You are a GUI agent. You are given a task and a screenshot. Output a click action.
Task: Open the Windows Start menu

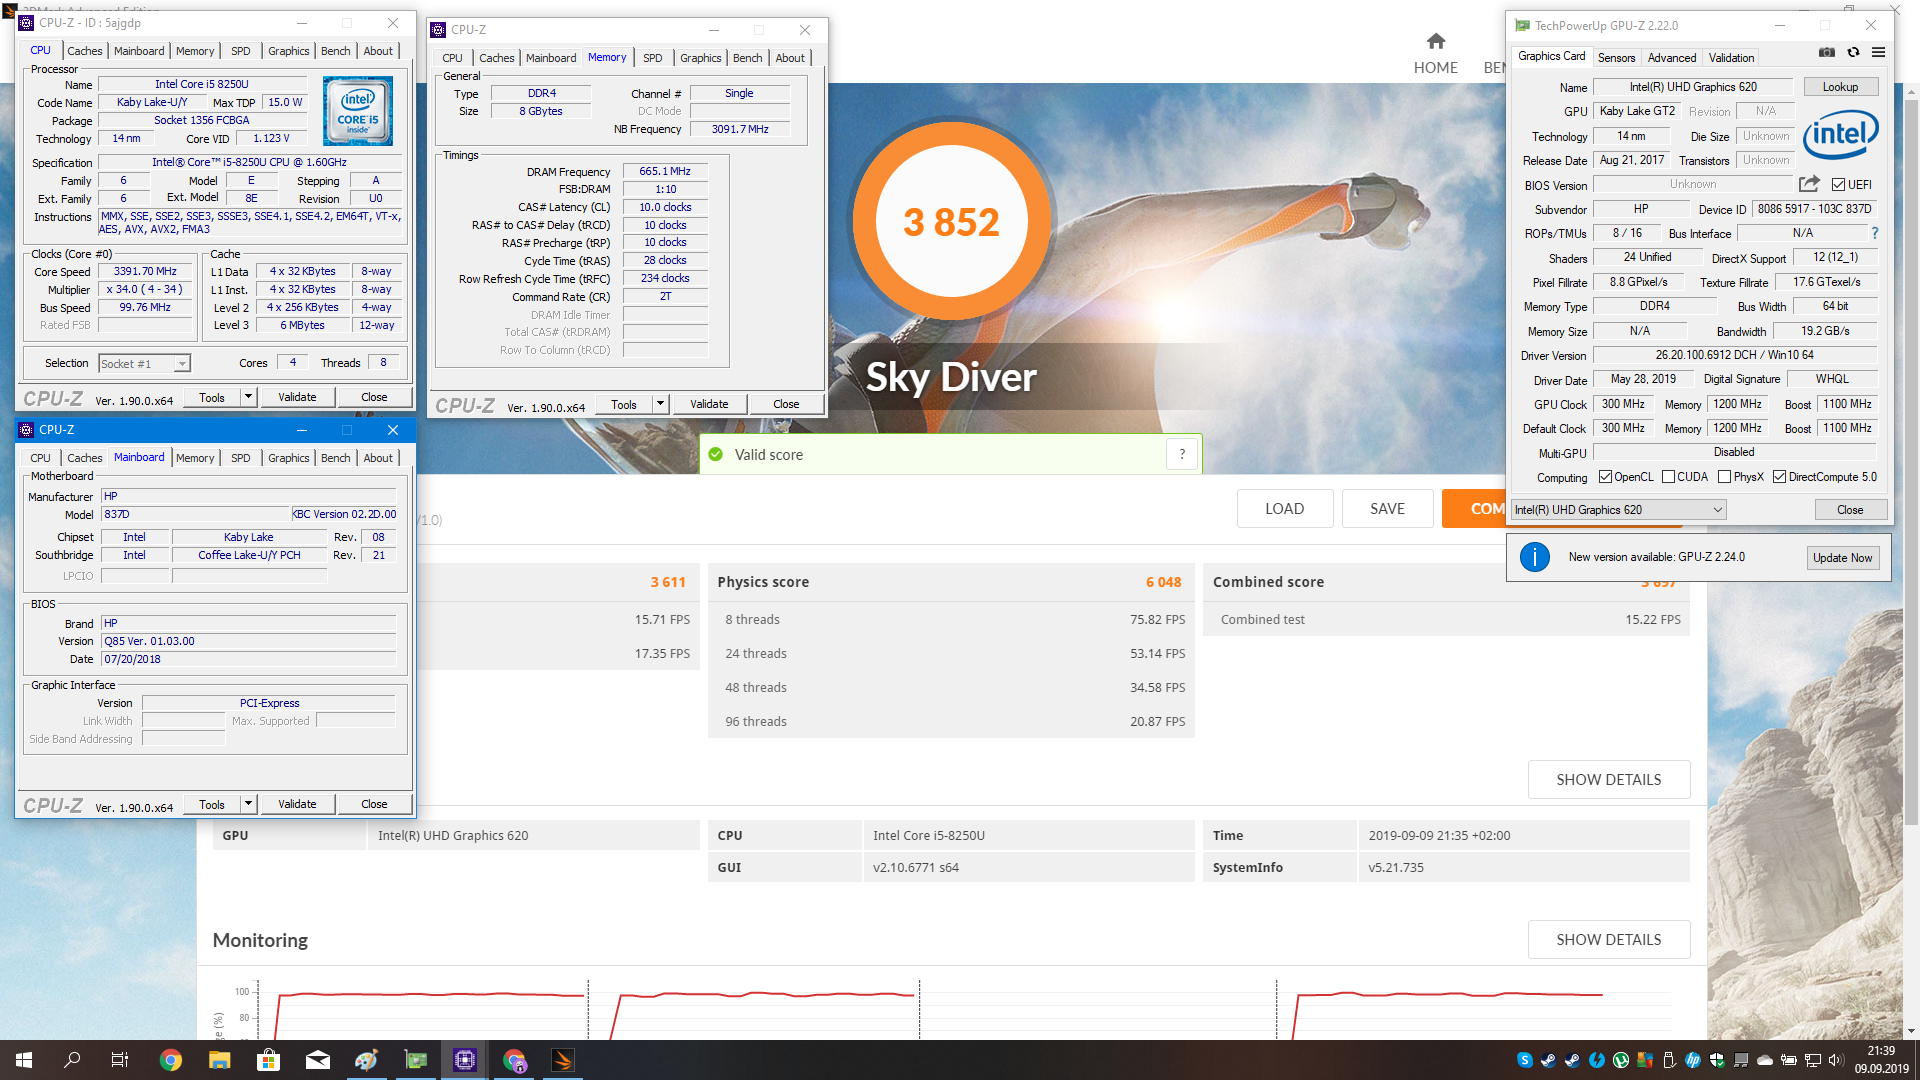click(24, 1060)
